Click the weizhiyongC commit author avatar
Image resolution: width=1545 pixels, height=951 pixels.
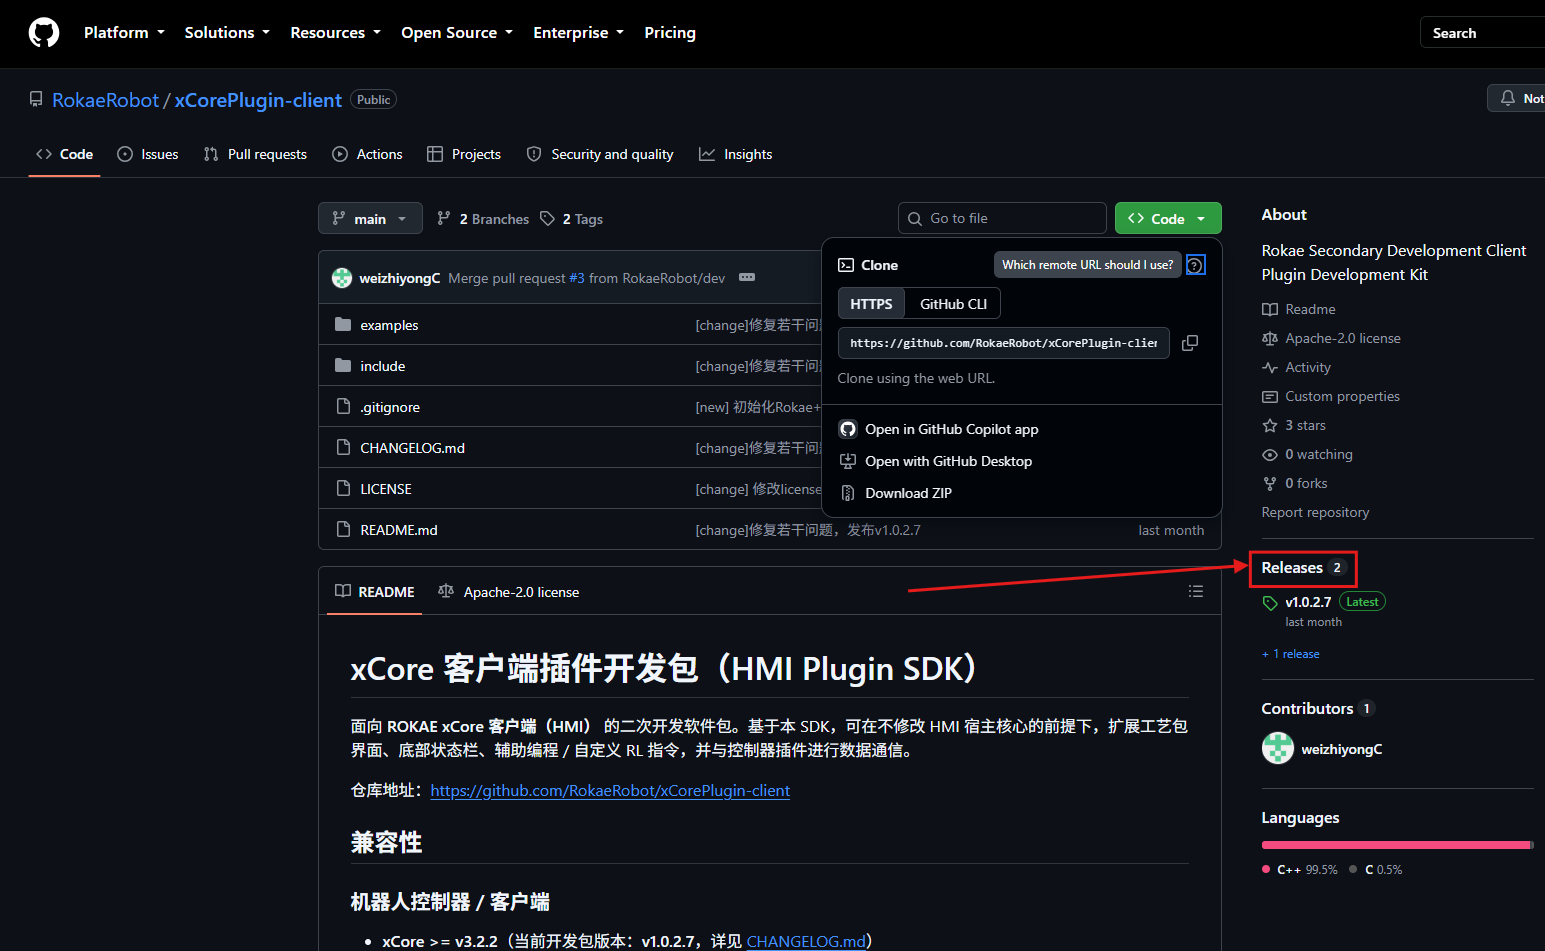342,278
